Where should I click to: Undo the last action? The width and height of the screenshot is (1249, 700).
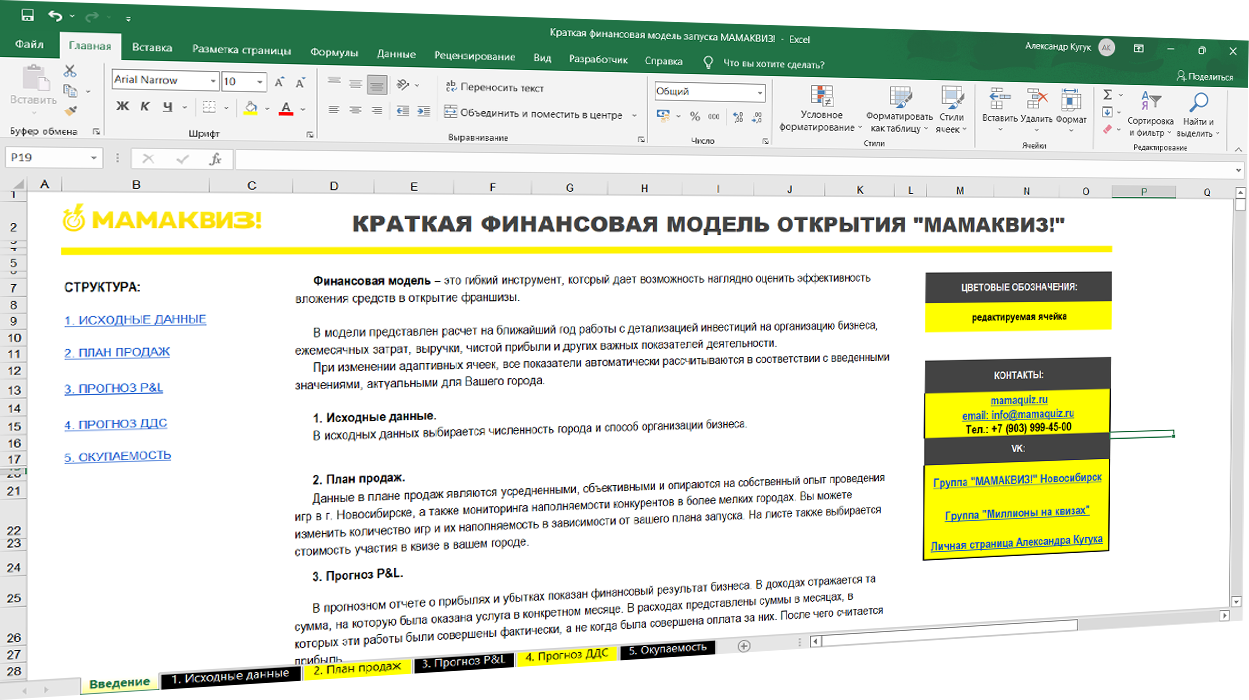pos(54,16)
